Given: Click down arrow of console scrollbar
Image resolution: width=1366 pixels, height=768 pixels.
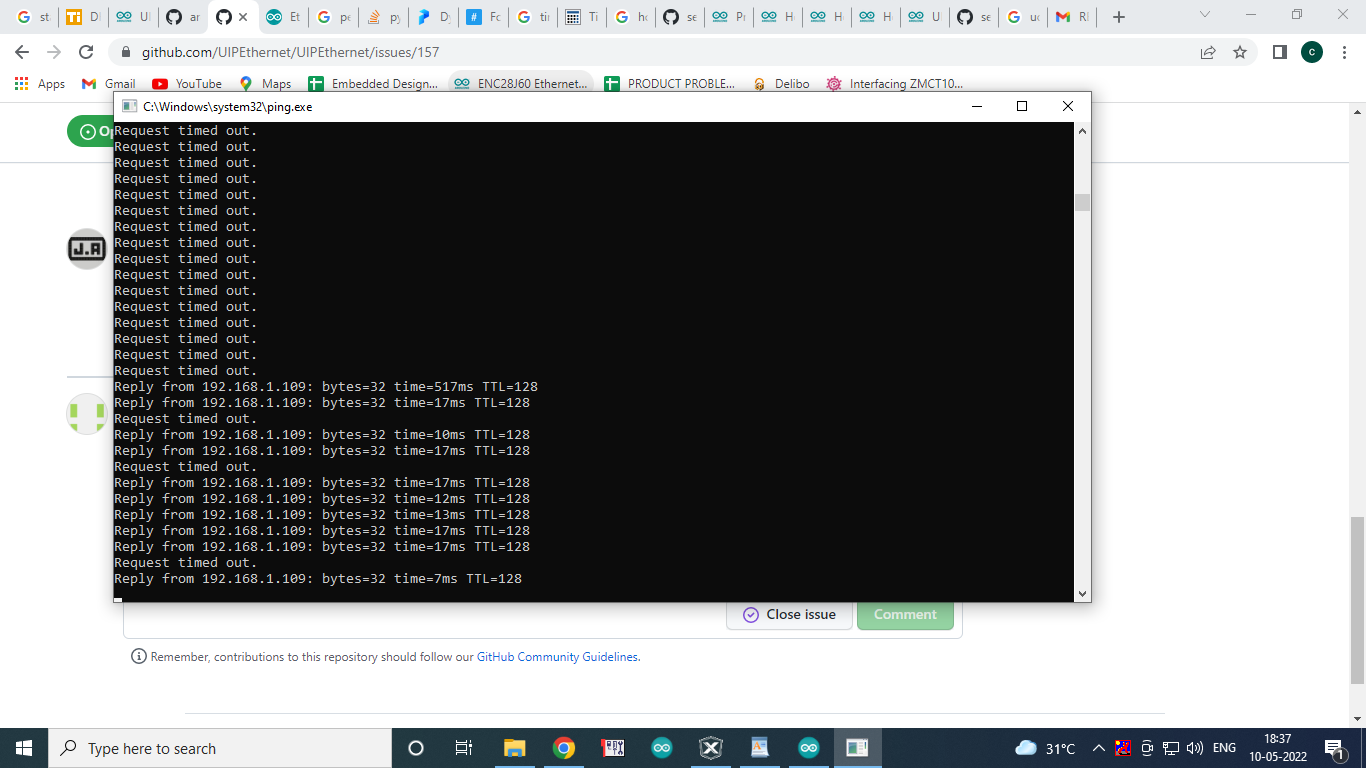Looking at the screenshot, I should [x=1082, y=593].
